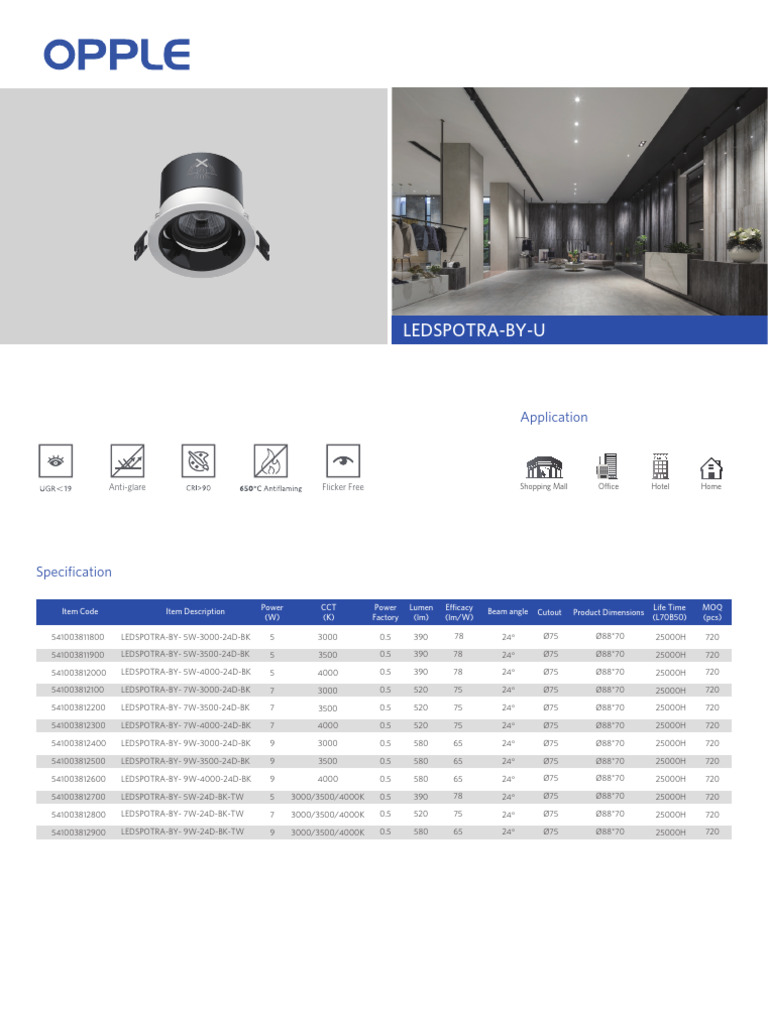Open the showroom interior photo

click(x=579, y=202)
